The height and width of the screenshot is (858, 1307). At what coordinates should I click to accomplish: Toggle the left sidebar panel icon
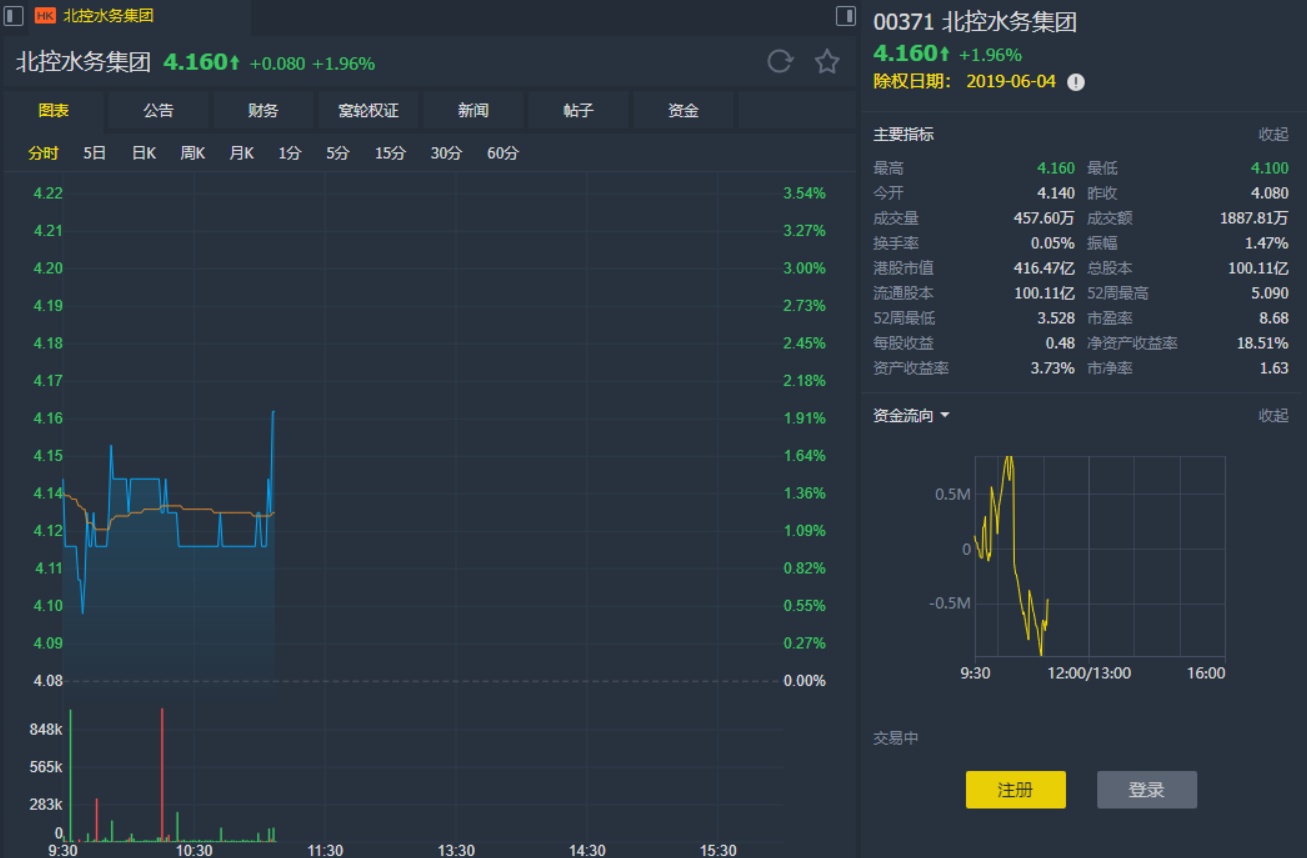[14, 16]
